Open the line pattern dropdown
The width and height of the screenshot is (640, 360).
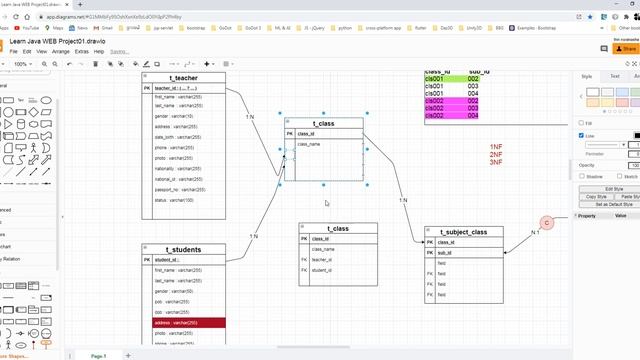606,145
